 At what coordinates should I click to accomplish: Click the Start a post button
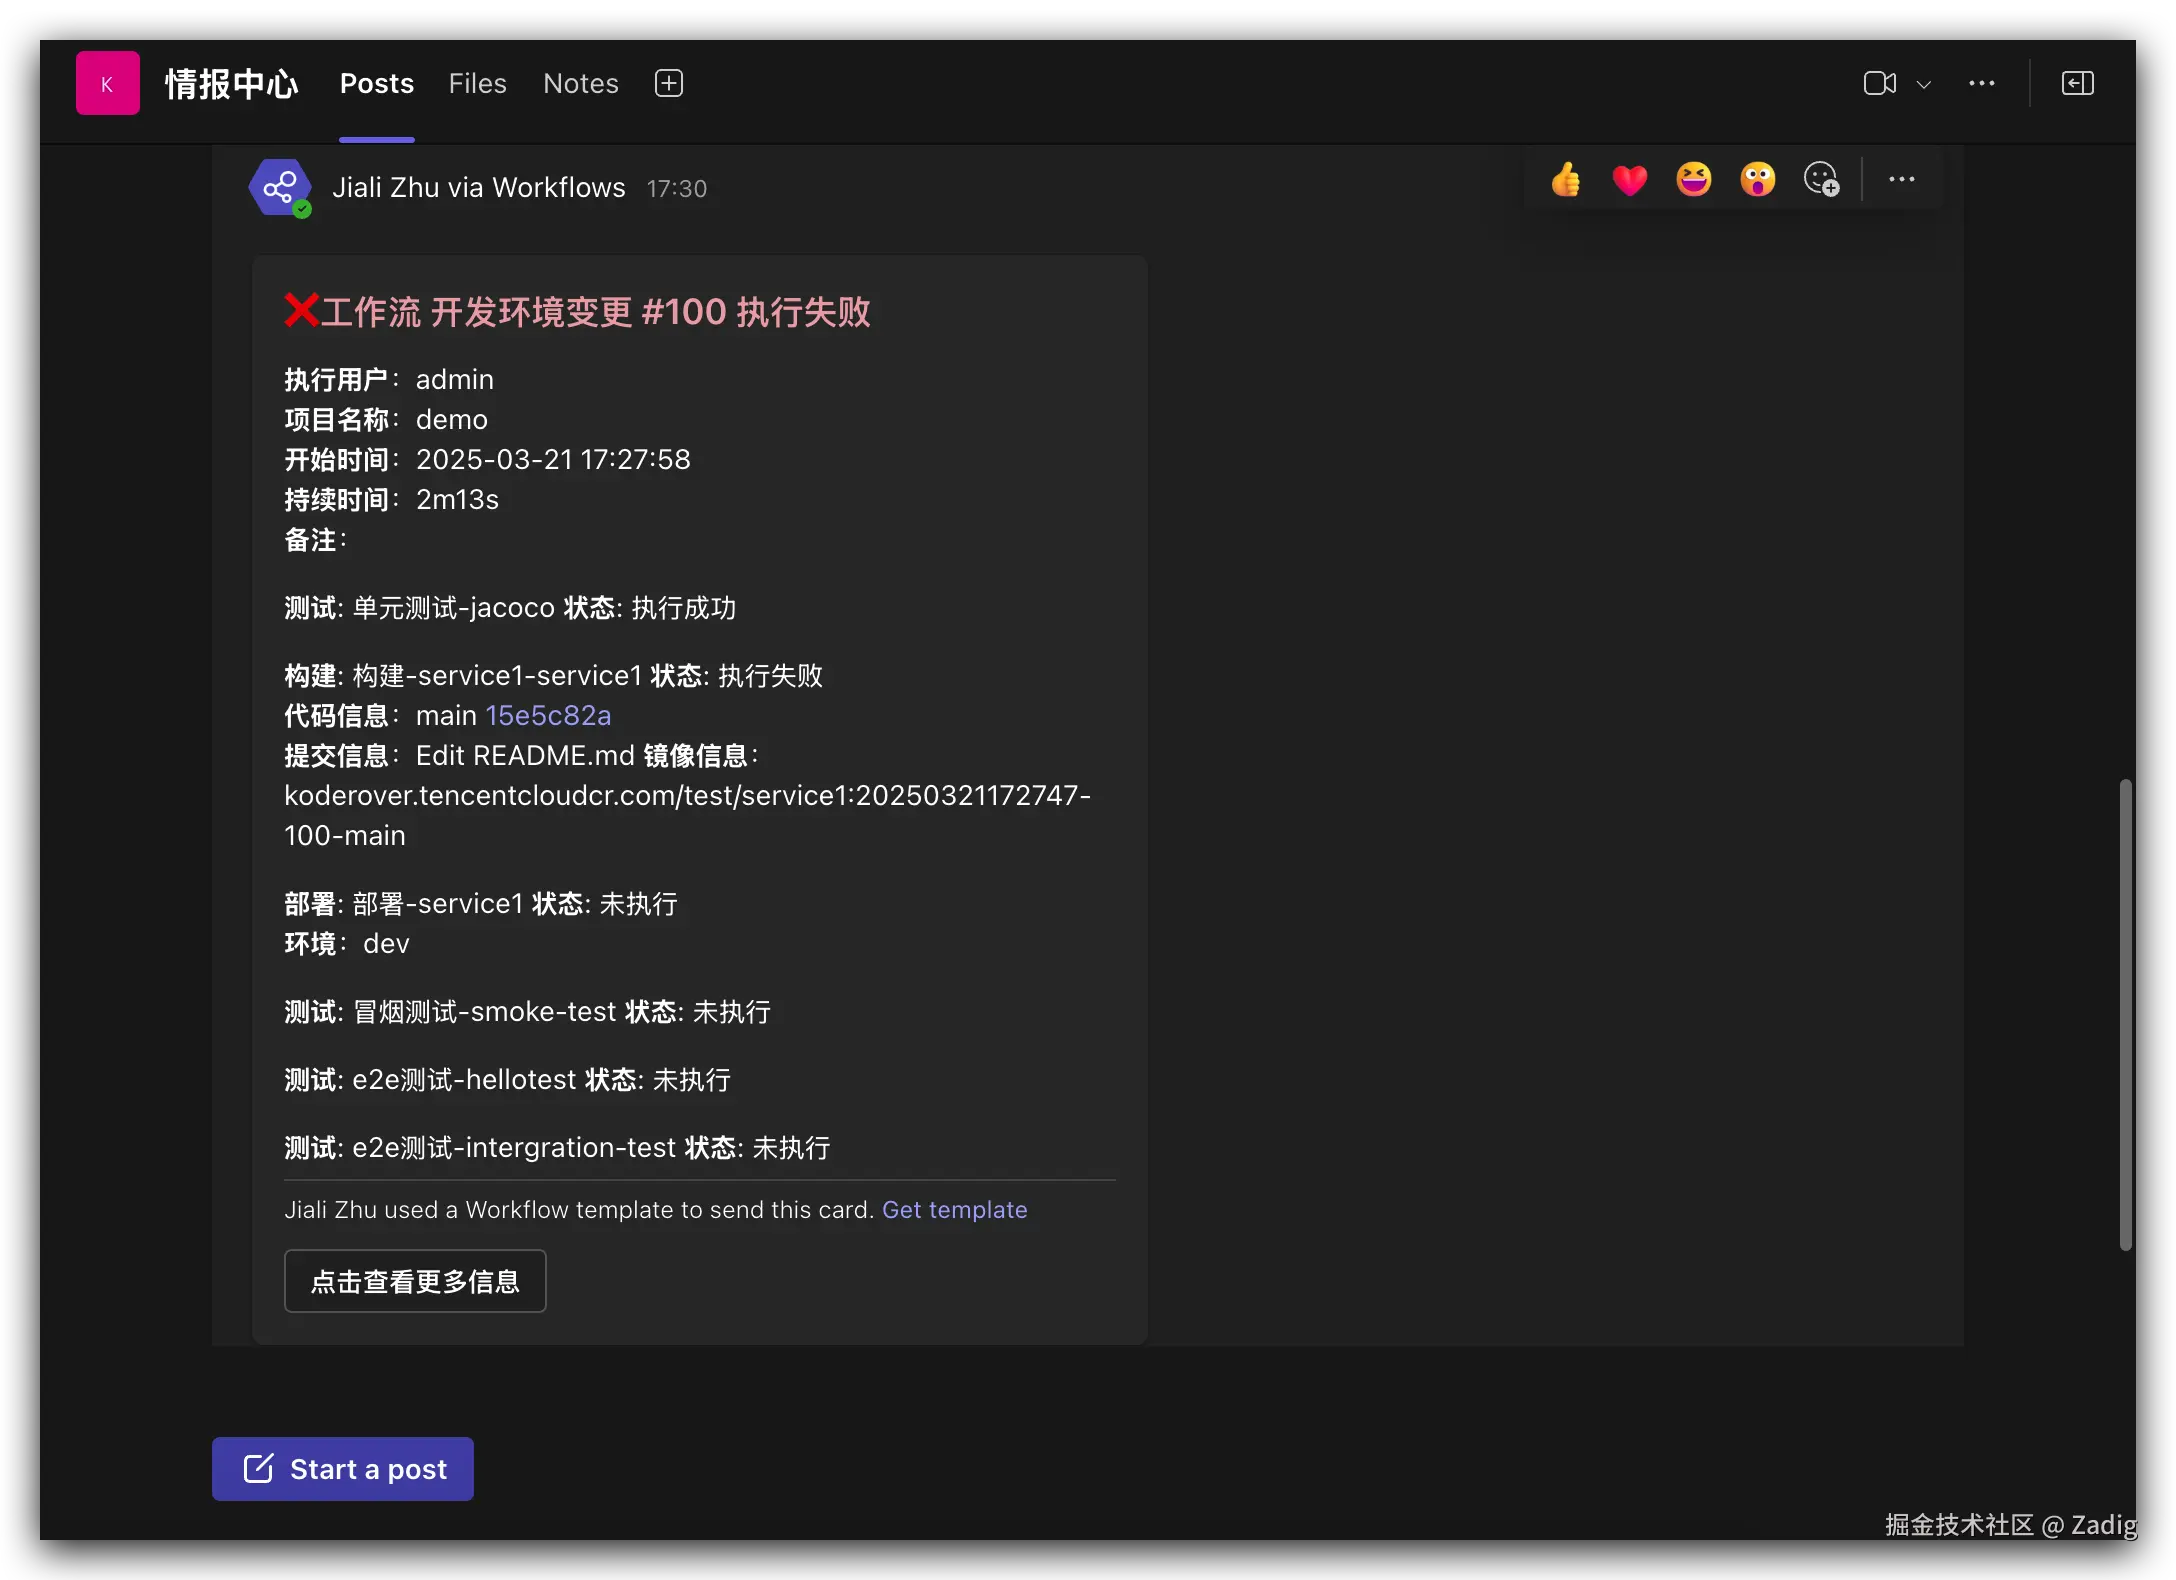coord(342,1468)
